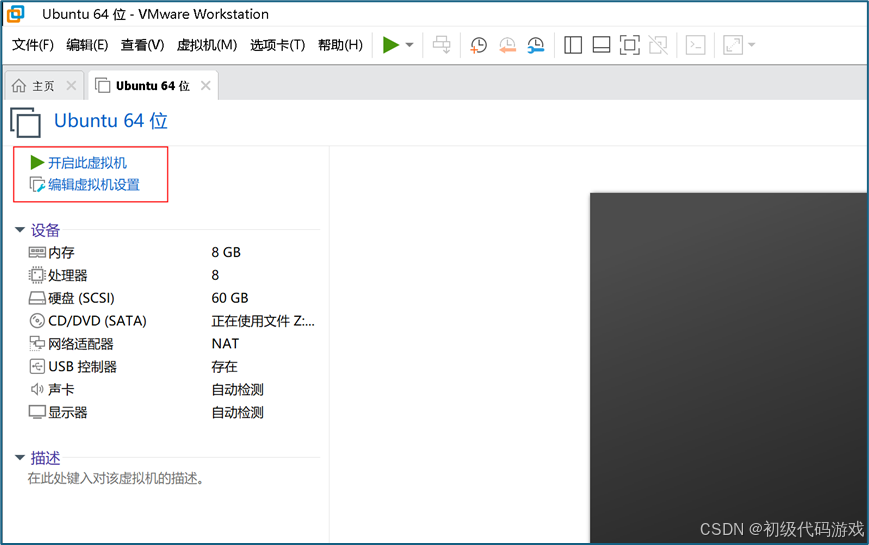Viewport: 869px width, 545px height.
Task: Click the USB 控制器 icon
Action: (x=37, y=366)
